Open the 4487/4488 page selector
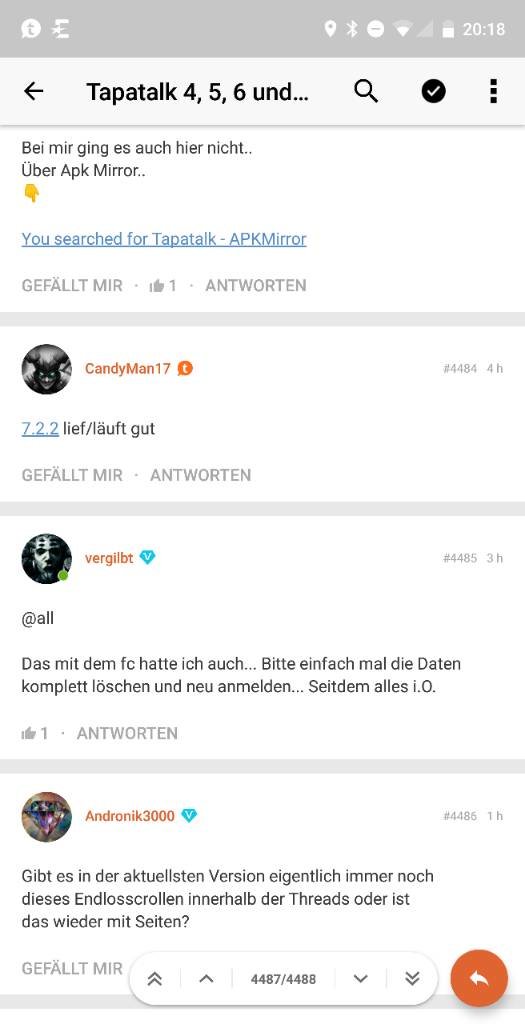 pos(283,979)
